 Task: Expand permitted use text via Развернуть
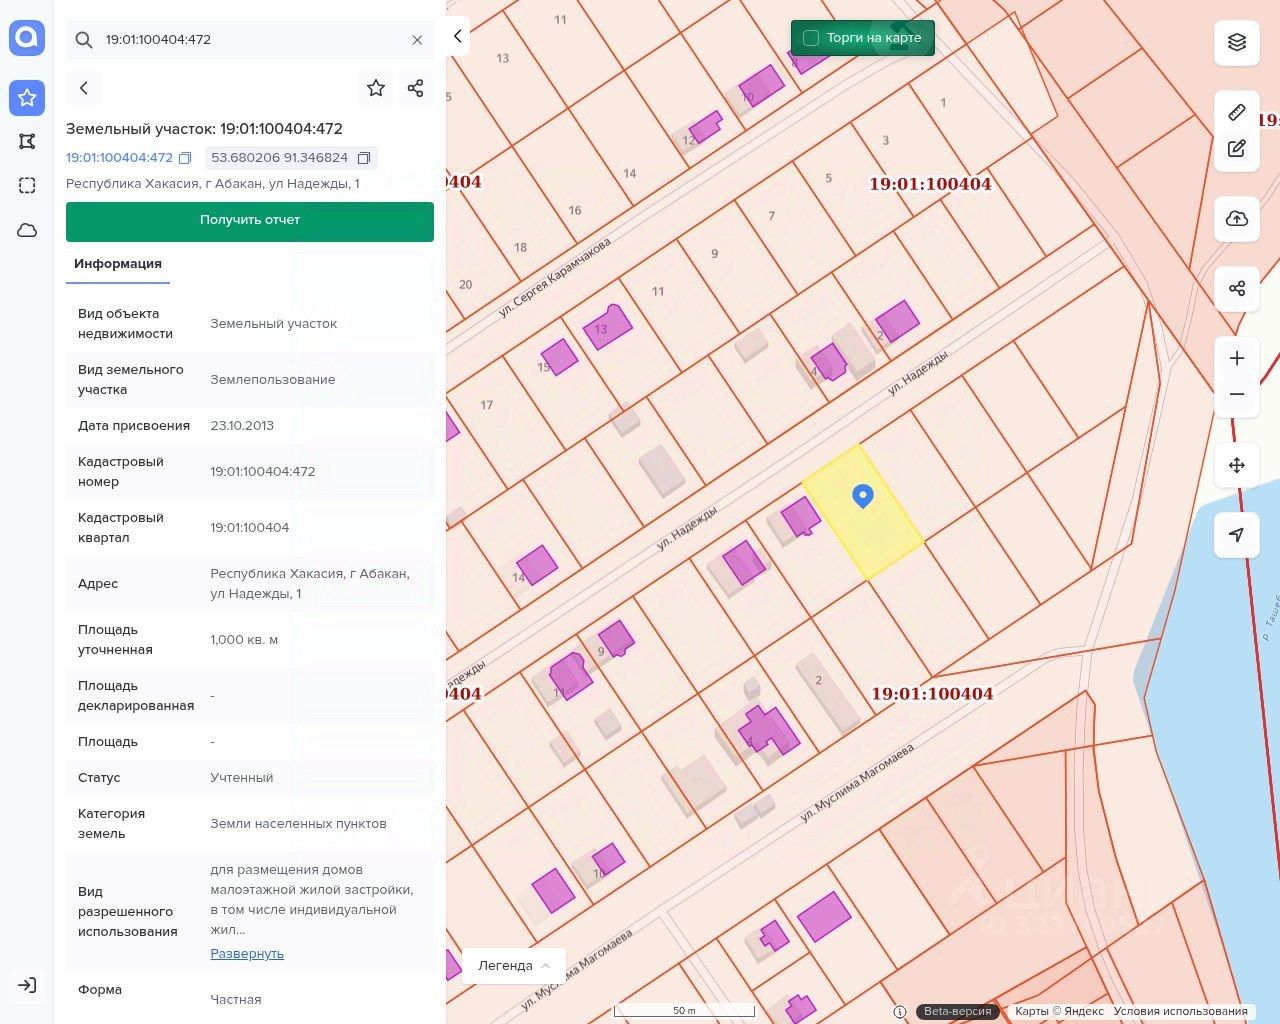[x=247, y=953]
